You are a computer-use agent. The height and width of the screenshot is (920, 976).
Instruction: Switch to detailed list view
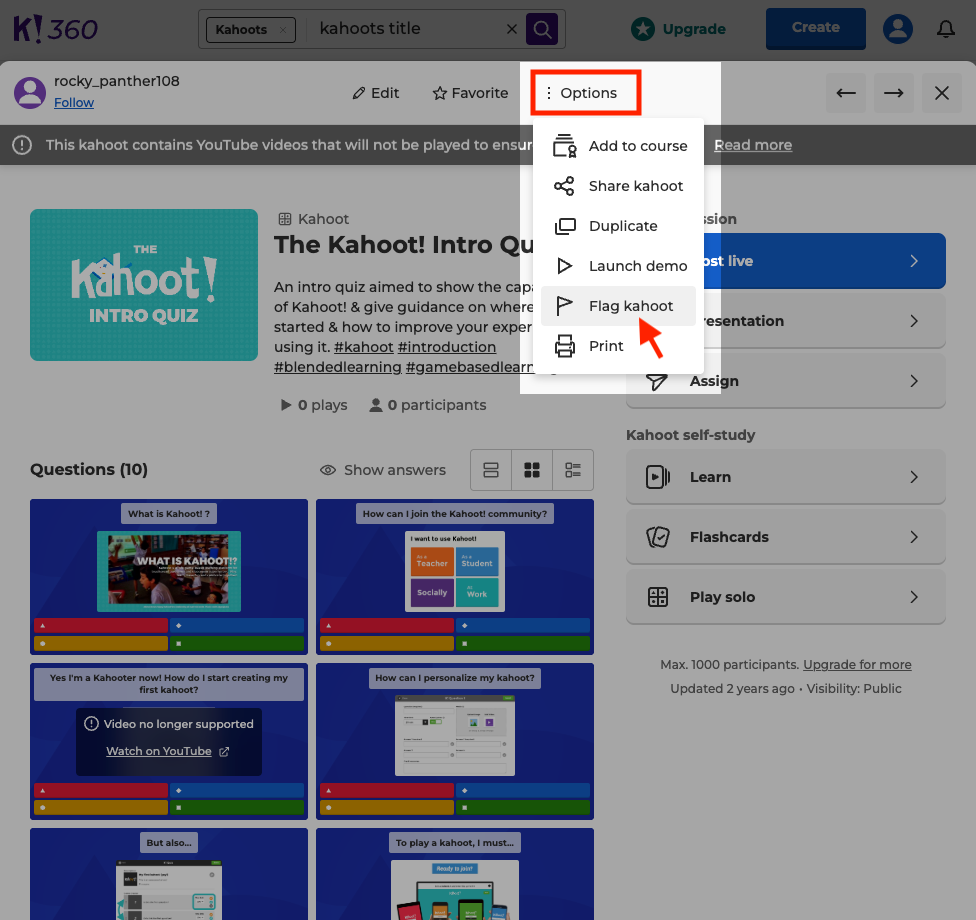point(573,470)
